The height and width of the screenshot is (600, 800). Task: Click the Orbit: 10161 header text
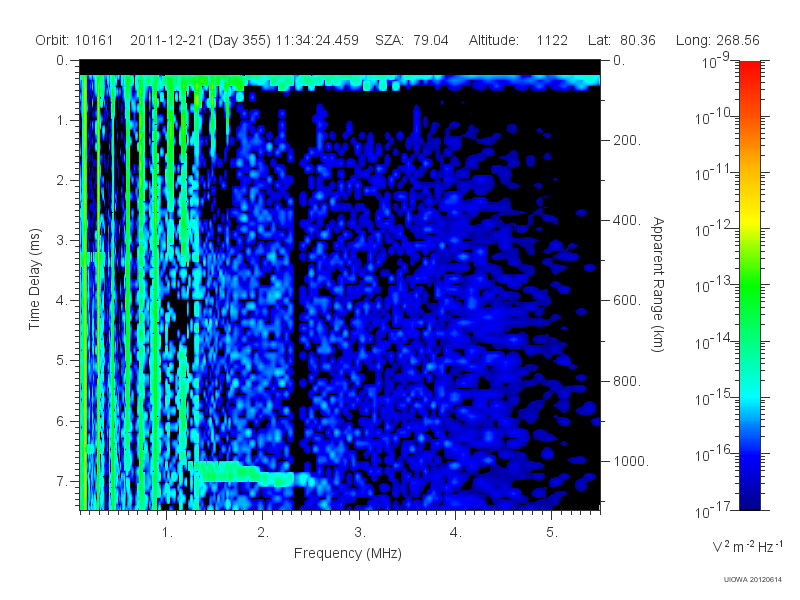(74, 40)
